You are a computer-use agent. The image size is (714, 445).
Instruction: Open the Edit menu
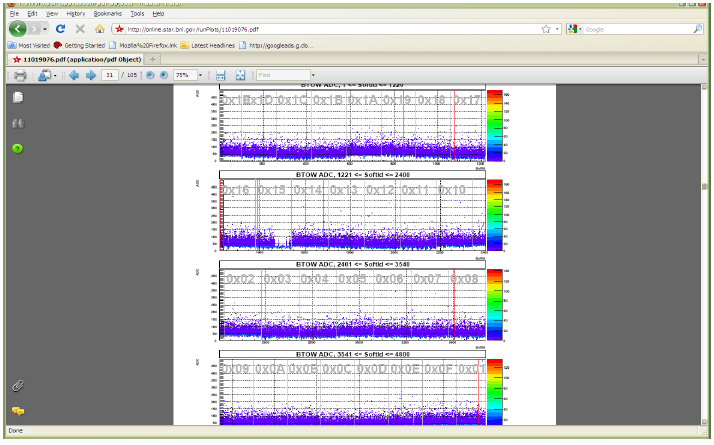pos(32,14)
